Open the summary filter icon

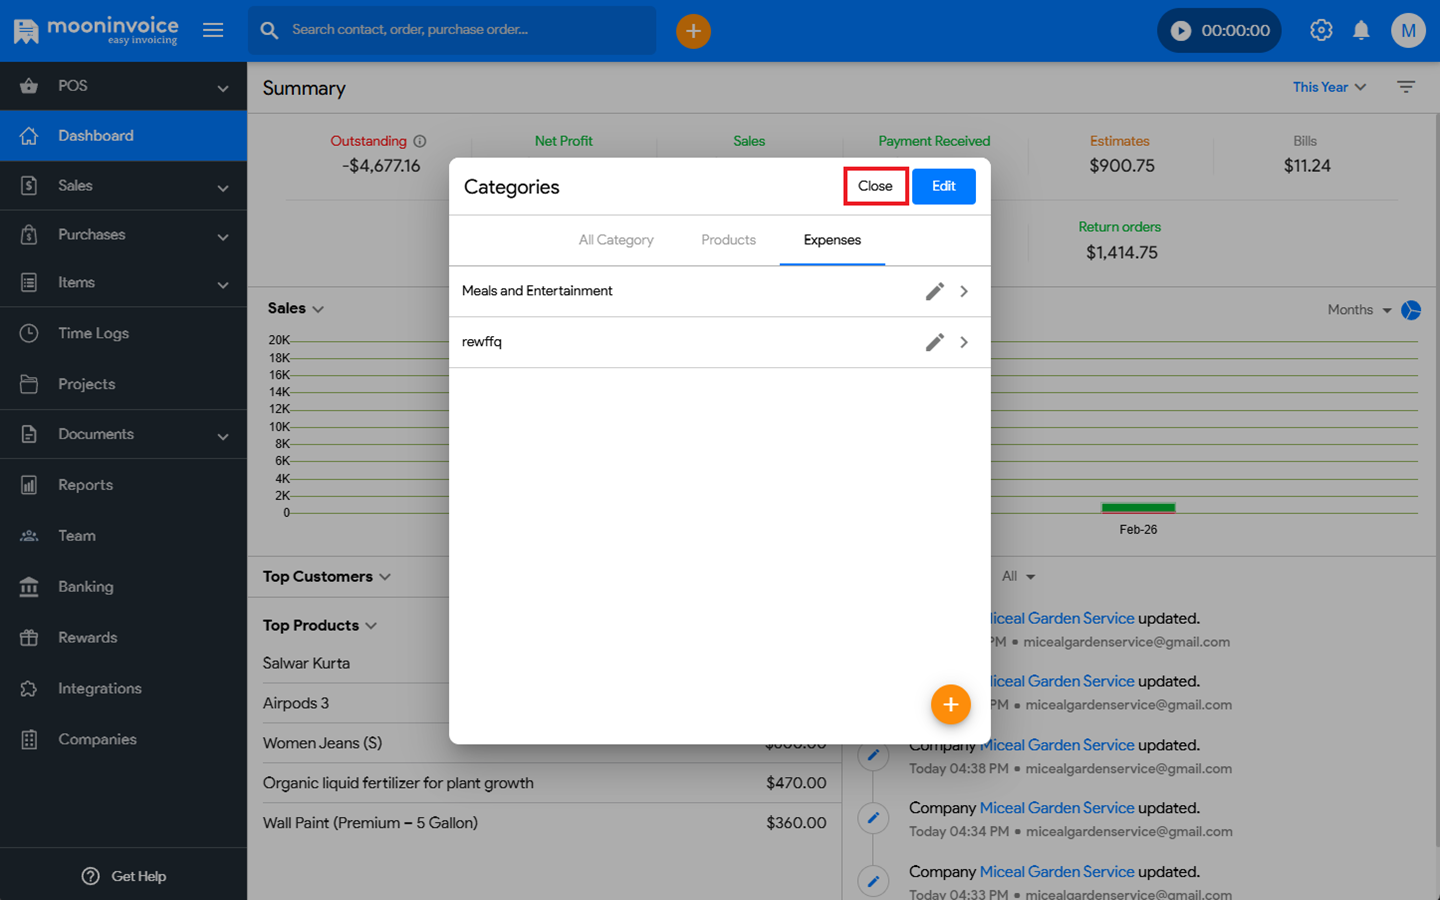(1406, 87)
